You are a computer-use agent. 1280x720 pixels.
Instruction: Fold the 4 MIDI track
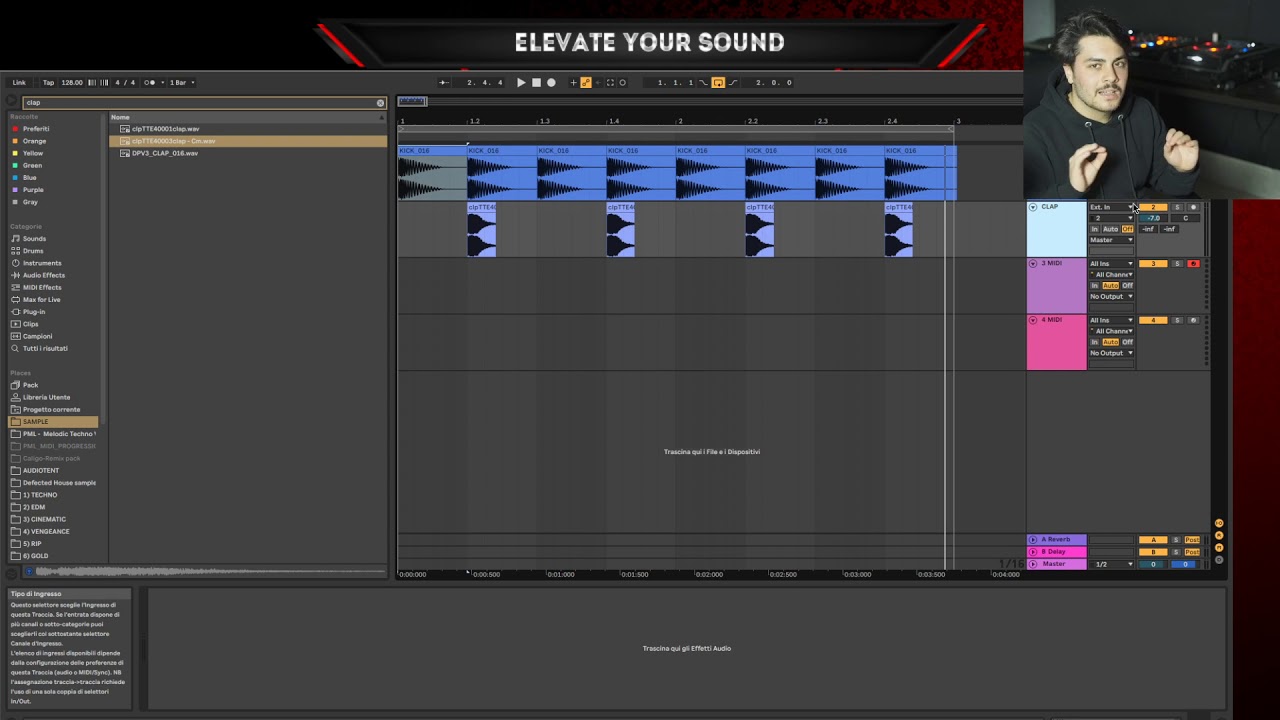tap(1033, 320)
